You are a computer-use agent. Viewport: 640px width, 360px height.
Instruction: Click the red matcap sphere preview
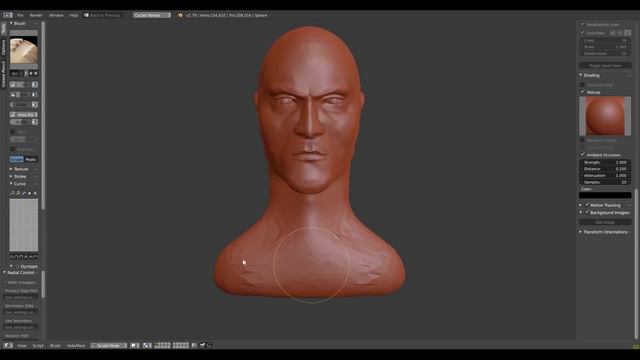click(x=605, y=116)
